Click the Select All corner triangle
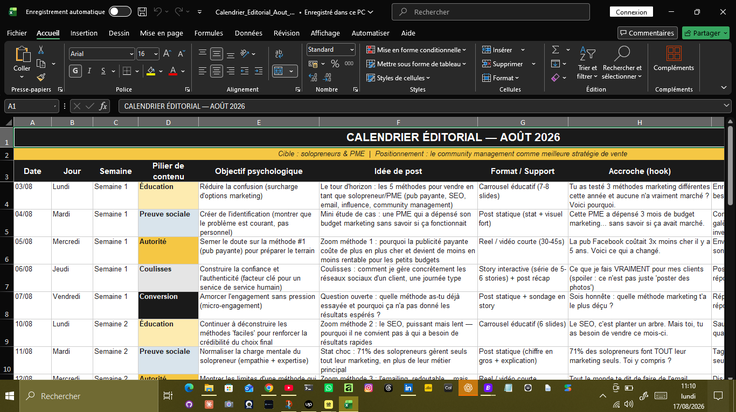The height and width of the screenshot is (412, 736). pos(8,122)
